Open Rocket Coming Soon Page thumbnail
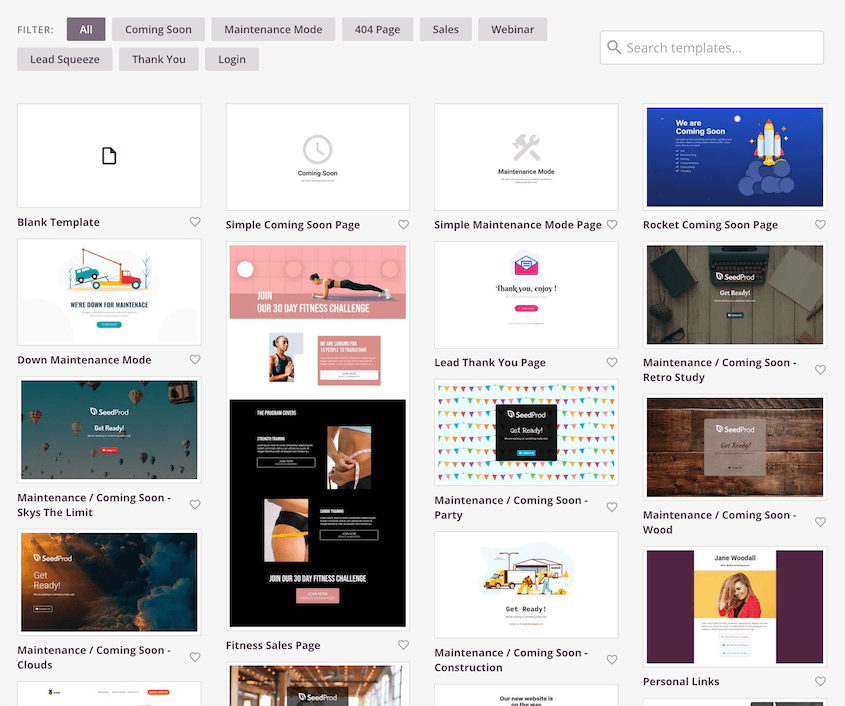 tap(735, 157)
